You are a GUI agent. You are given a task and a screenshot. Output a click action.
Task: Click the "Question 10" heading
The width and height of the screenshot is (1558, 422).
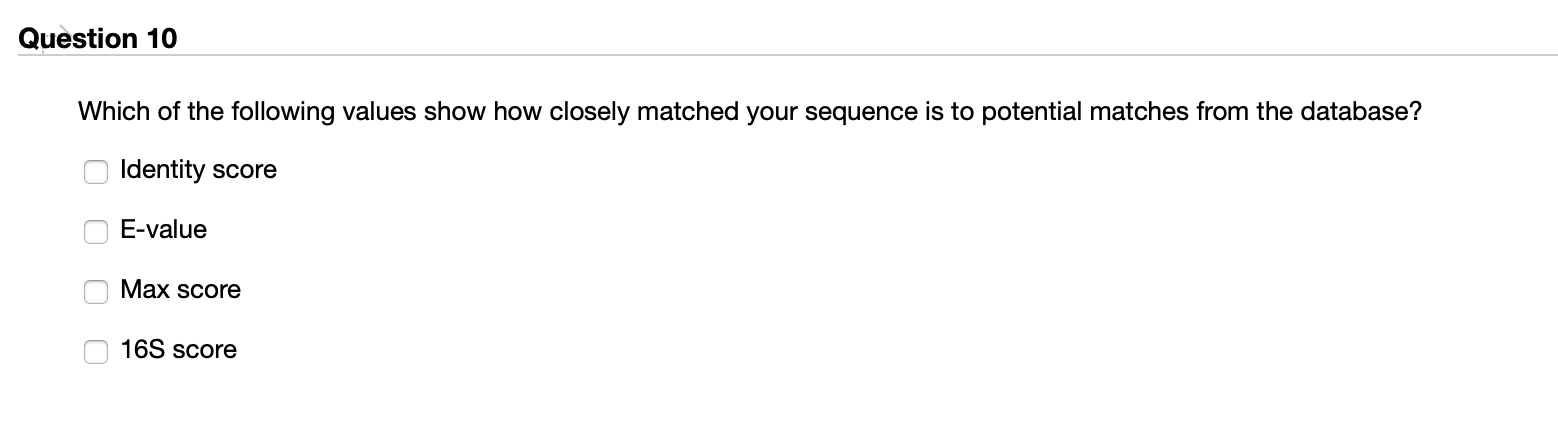tap(98, 39)
